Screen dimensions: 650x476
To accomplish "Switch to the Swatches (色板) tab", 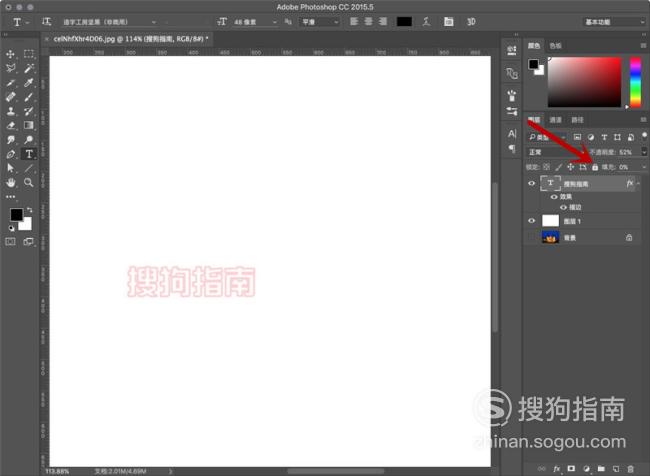I will pyautogui.click(x=555, y=46).
